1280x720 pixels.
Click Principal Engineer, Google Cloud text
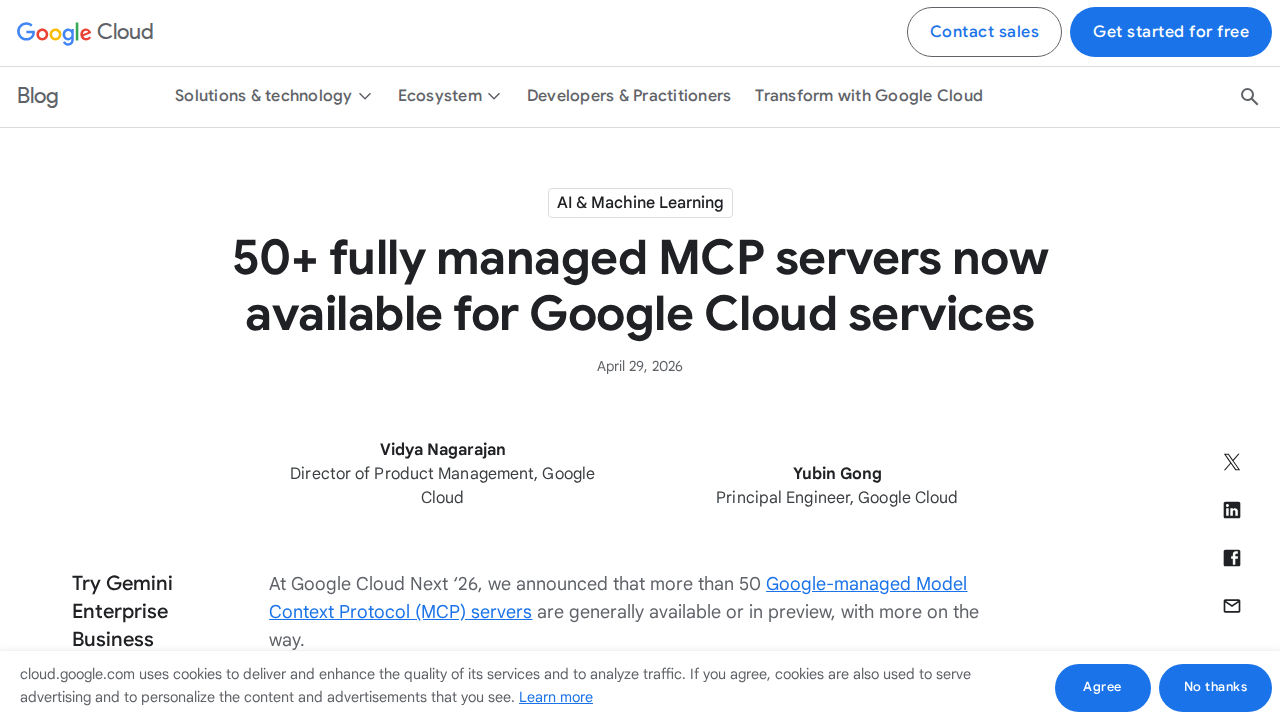pyautogui.click(x=837, y=498)
